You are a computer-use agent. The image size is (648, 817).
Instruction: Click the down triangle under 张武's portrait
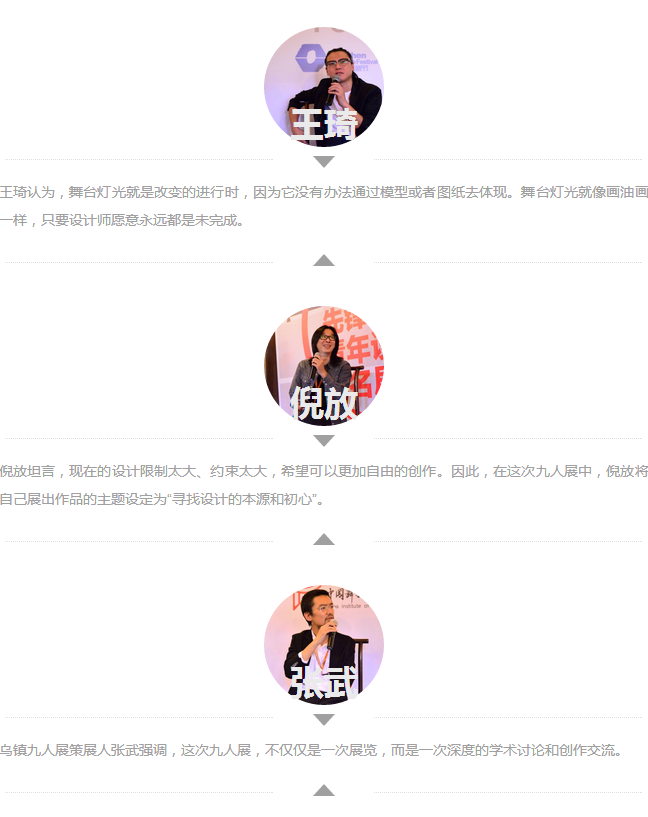(324, 720)
